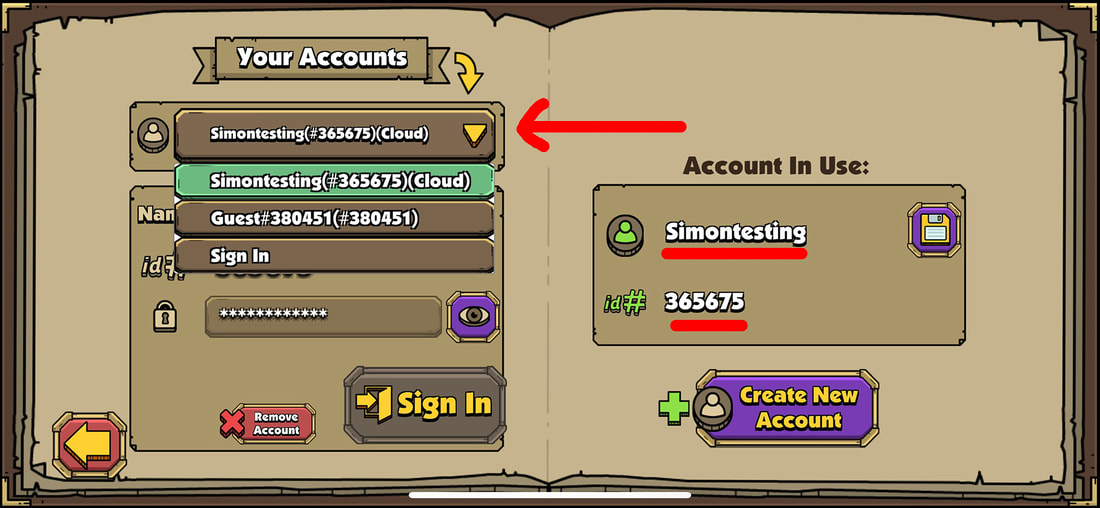Click the account id number 365675

click(704, 302)
